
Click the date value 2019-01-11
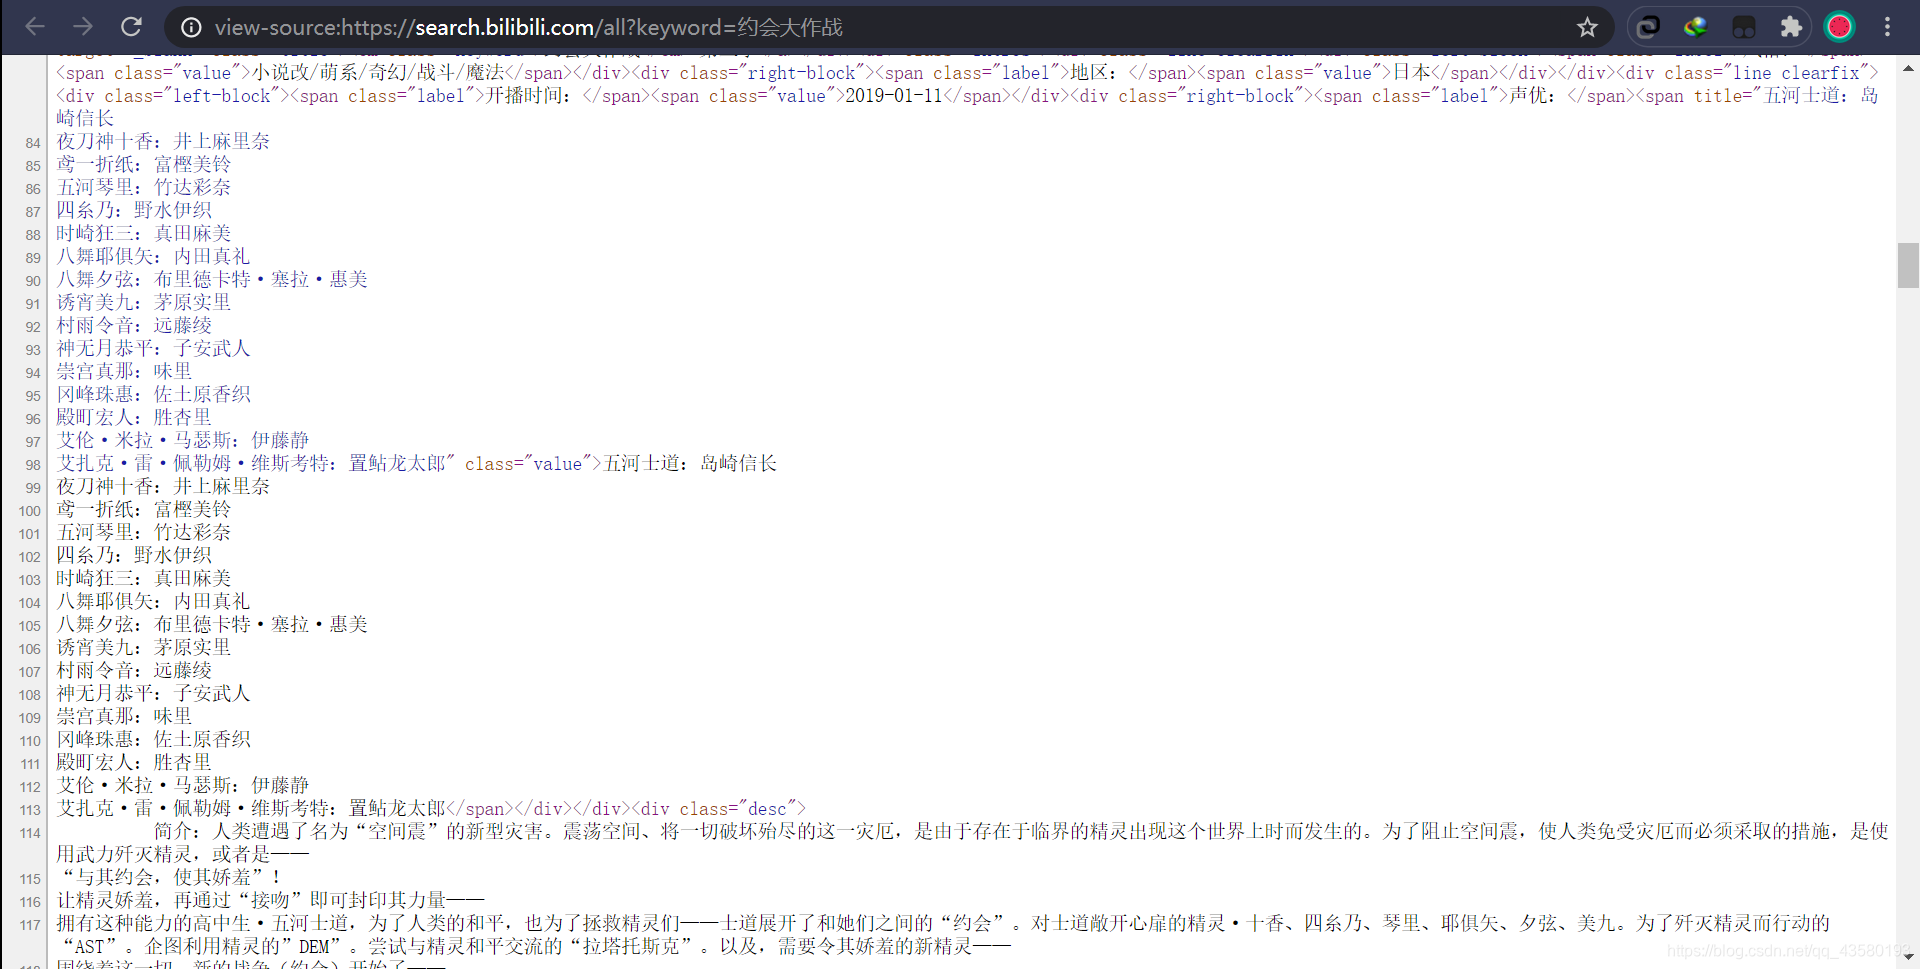[894, 96]
